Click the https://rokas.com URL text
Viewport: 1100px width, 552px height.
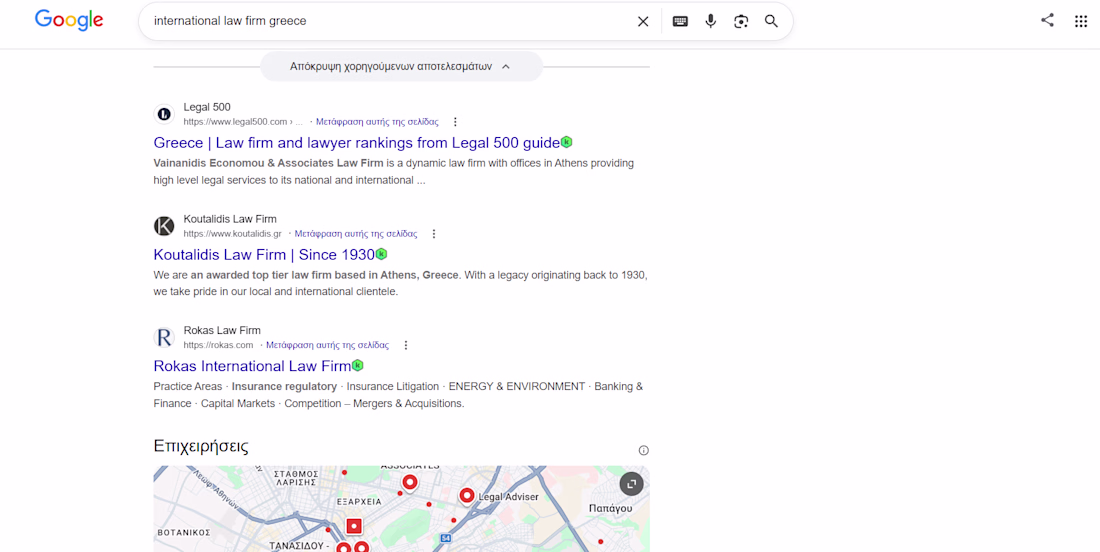tap(218, 345)
